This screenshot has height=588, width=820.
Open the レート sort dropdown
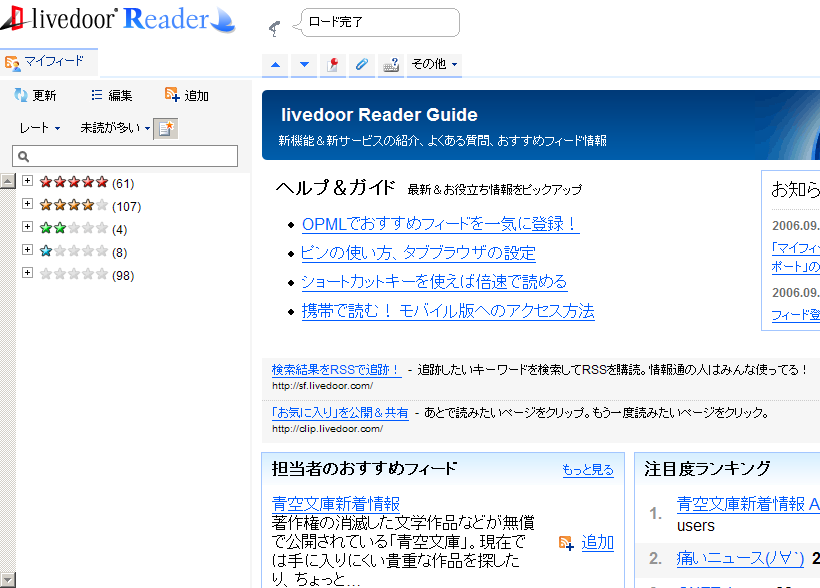[x=35, y=128]
